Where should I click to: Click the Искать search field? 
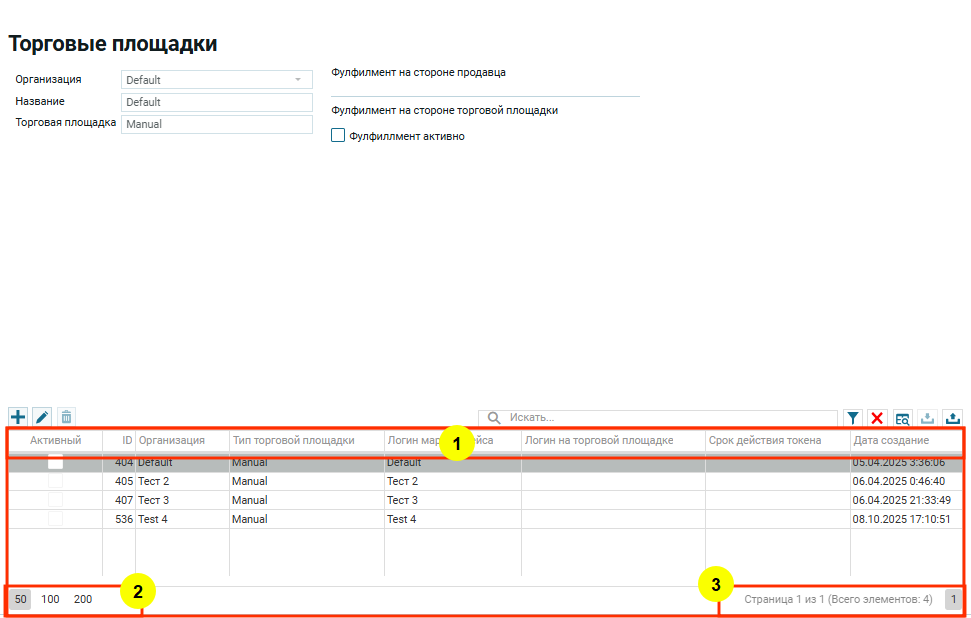(x=670, y=417)
